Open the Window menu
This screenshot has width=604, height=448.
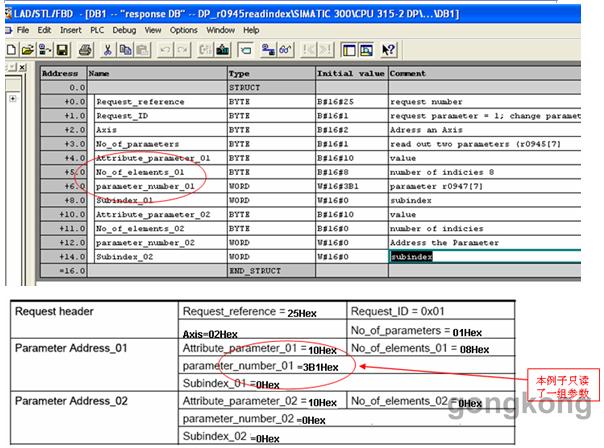[x=220, y=30]
